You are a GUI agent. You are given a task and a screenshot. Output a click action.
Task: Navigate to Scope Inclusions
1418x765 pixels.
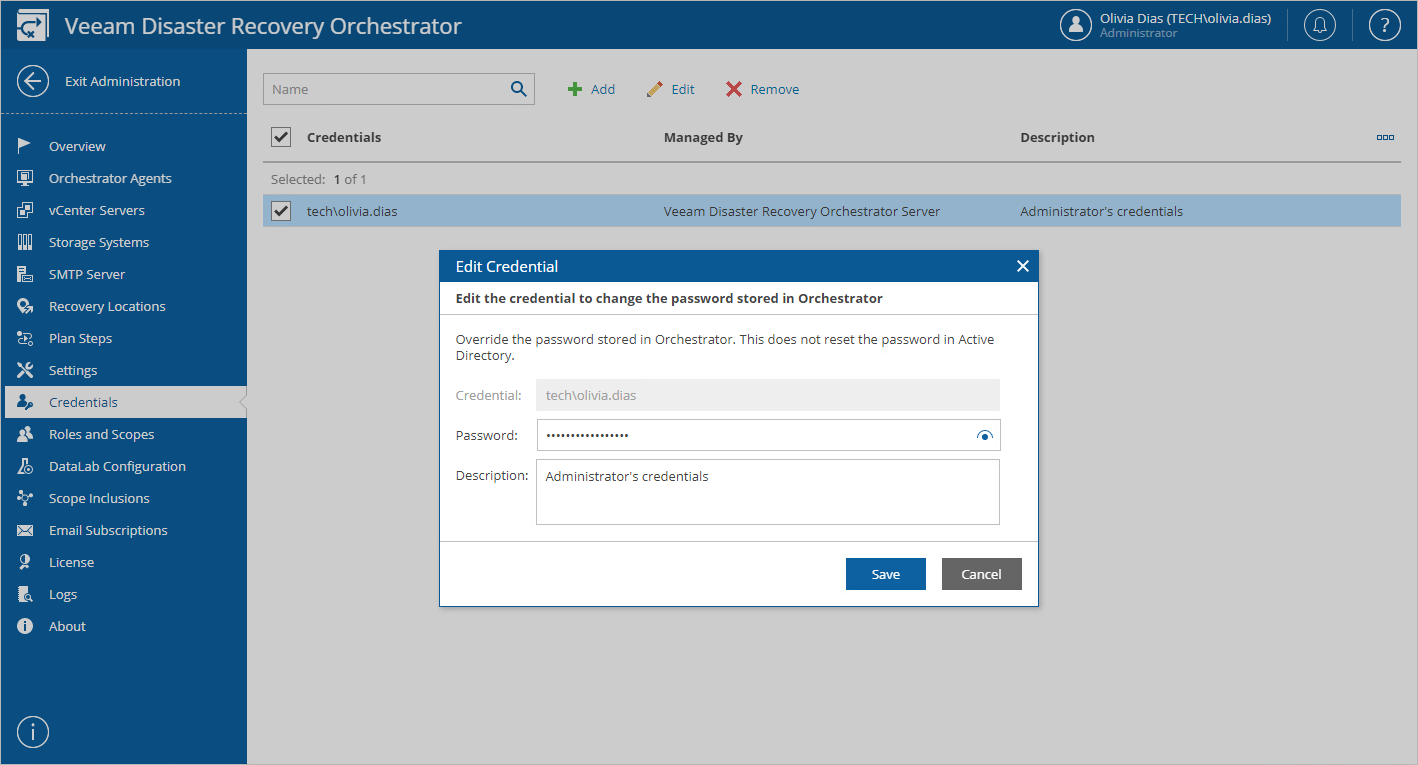coord(99,498)
